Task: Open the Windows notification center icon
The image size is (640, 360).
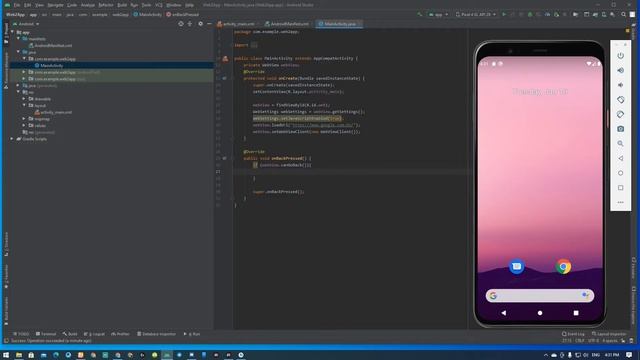Action: [x=629, y=355]
